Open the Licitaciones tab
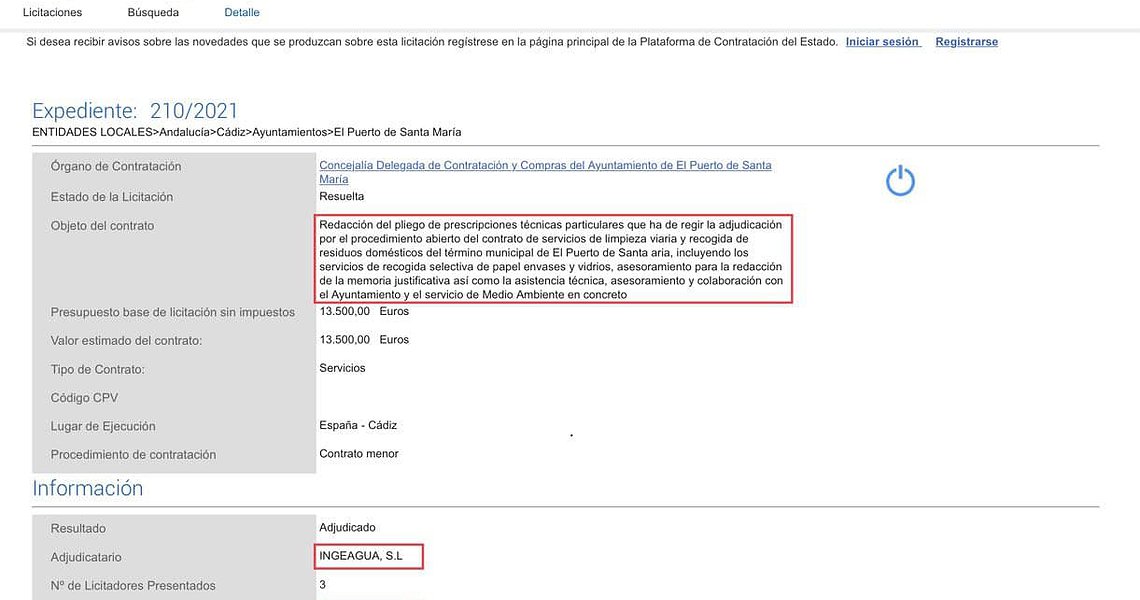Viewport: 1140px width, 600px height. coord(52,13)
